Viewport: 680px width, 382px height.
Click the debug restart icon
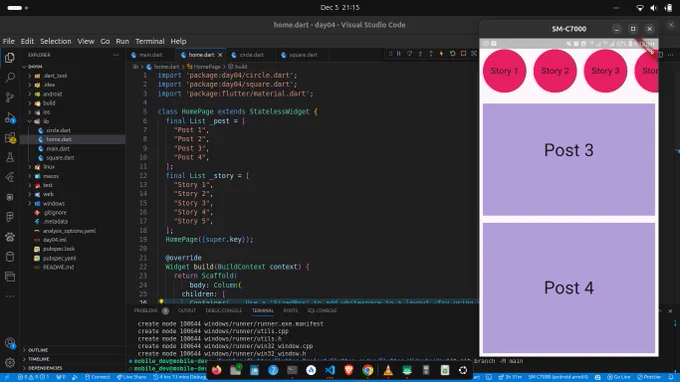coord(452,54)
